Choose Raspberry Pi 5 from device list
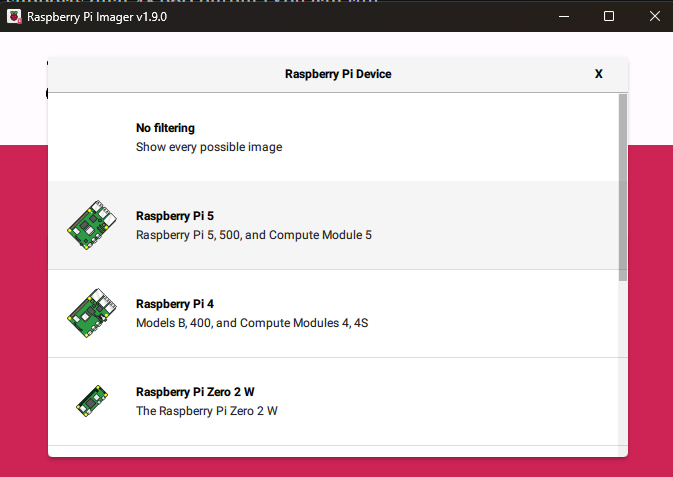The image size is (673, 477). (x=333, y=225)
